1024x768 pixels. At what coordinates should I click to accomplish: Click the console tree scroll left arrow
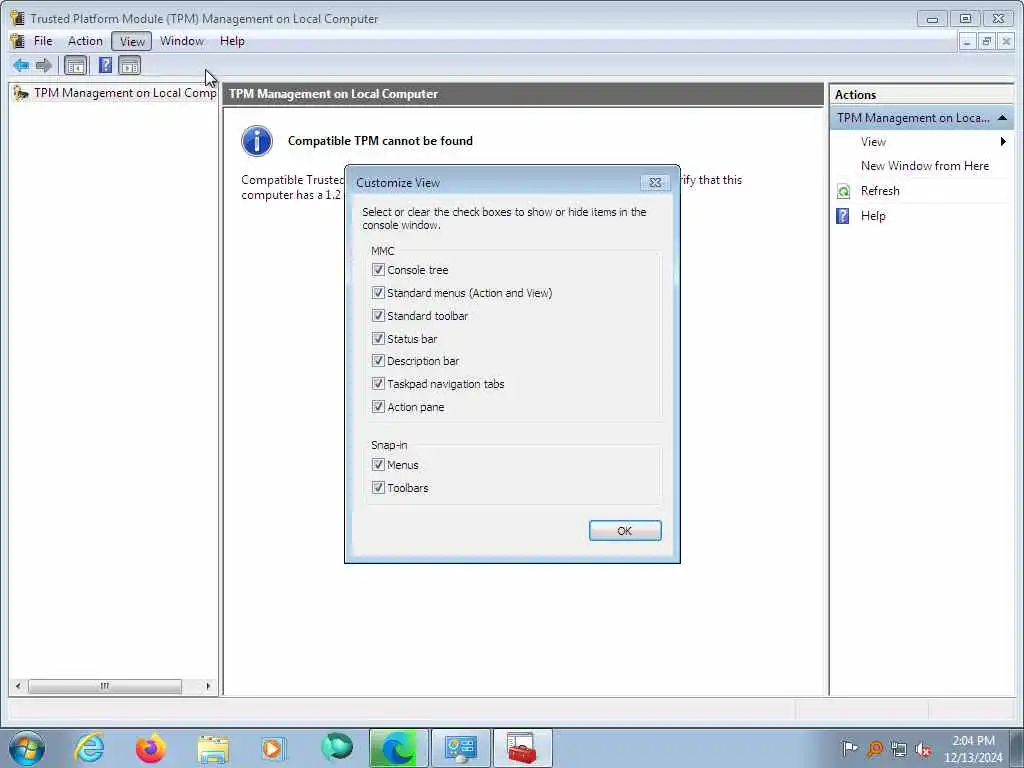coord(18,686)
